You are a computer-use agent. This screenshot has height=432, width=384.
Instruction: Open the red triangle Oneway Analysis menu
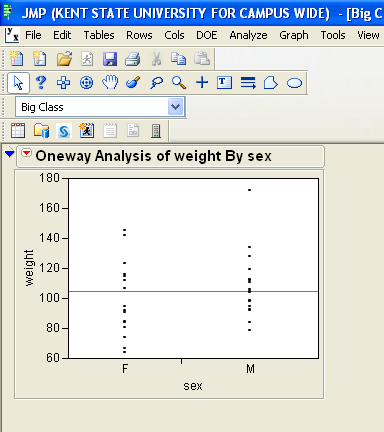click(x=26, y=153)
